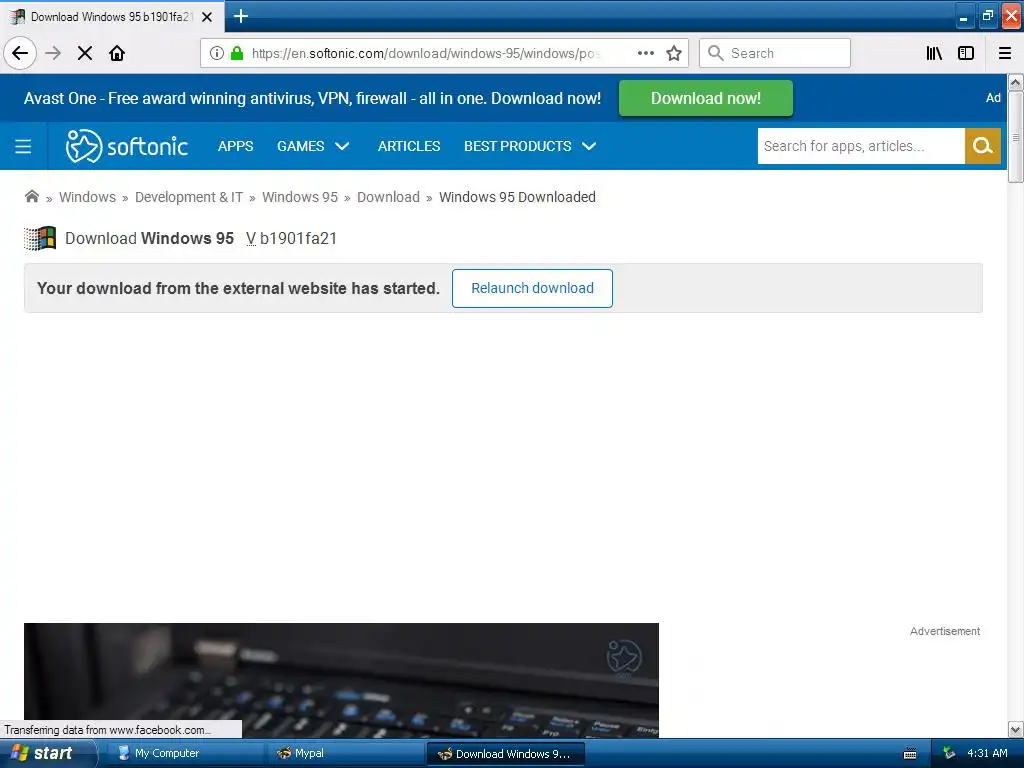The height and width of the screenshot is (768, 1024).
Task: Switch to My Computer in taskbar
Action: (x=184, y=754)
